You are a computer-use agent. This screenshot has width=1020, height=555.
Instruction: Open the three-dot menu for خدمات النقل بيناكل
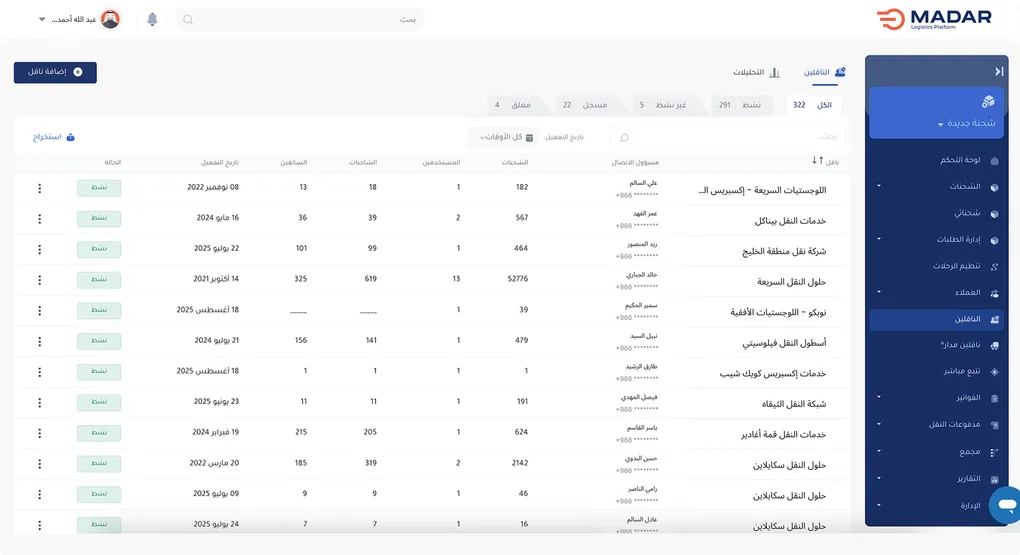pos(40,219)
